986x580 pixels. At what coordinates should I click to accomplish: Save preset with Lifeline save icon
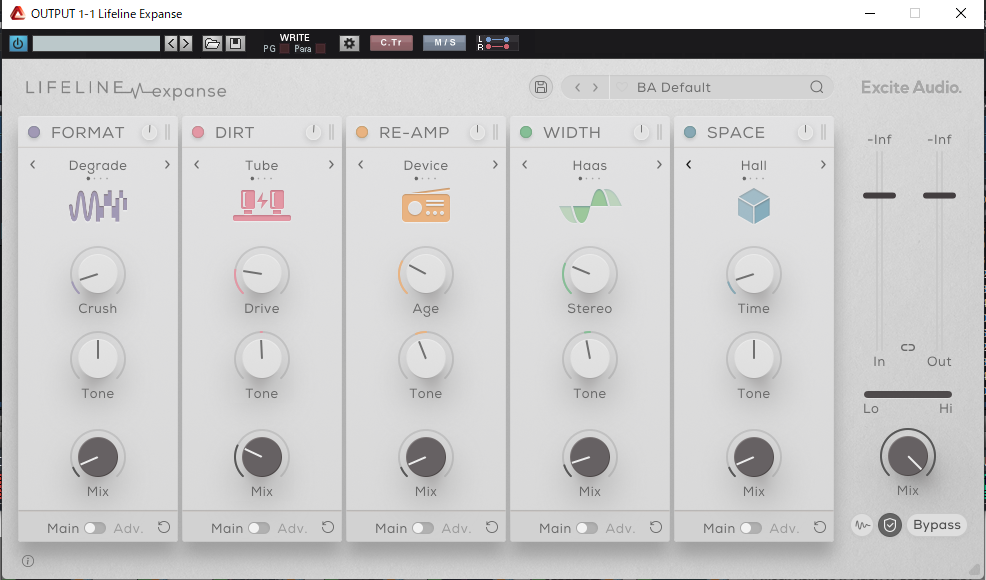click(541, 87)
